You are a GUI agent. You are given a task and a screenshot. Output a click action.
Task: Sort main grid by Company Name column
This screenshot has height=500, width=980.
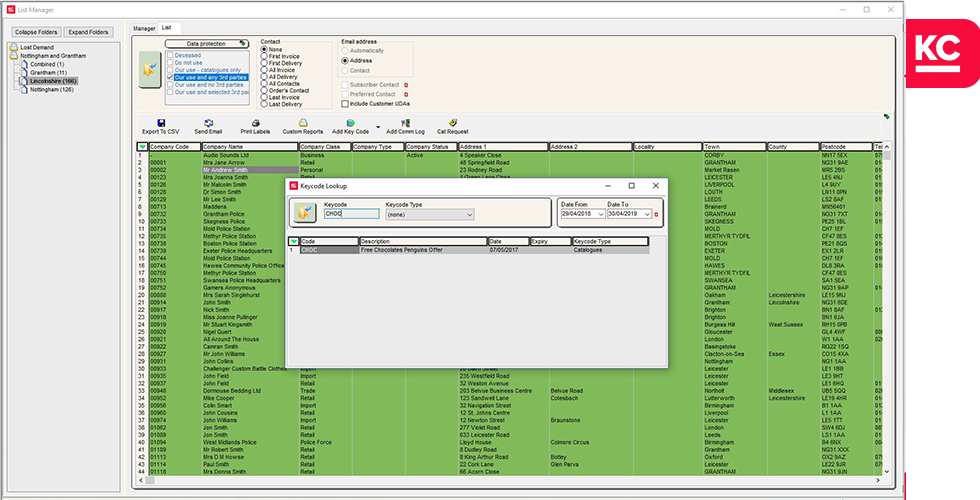click(x=250, y=147)
